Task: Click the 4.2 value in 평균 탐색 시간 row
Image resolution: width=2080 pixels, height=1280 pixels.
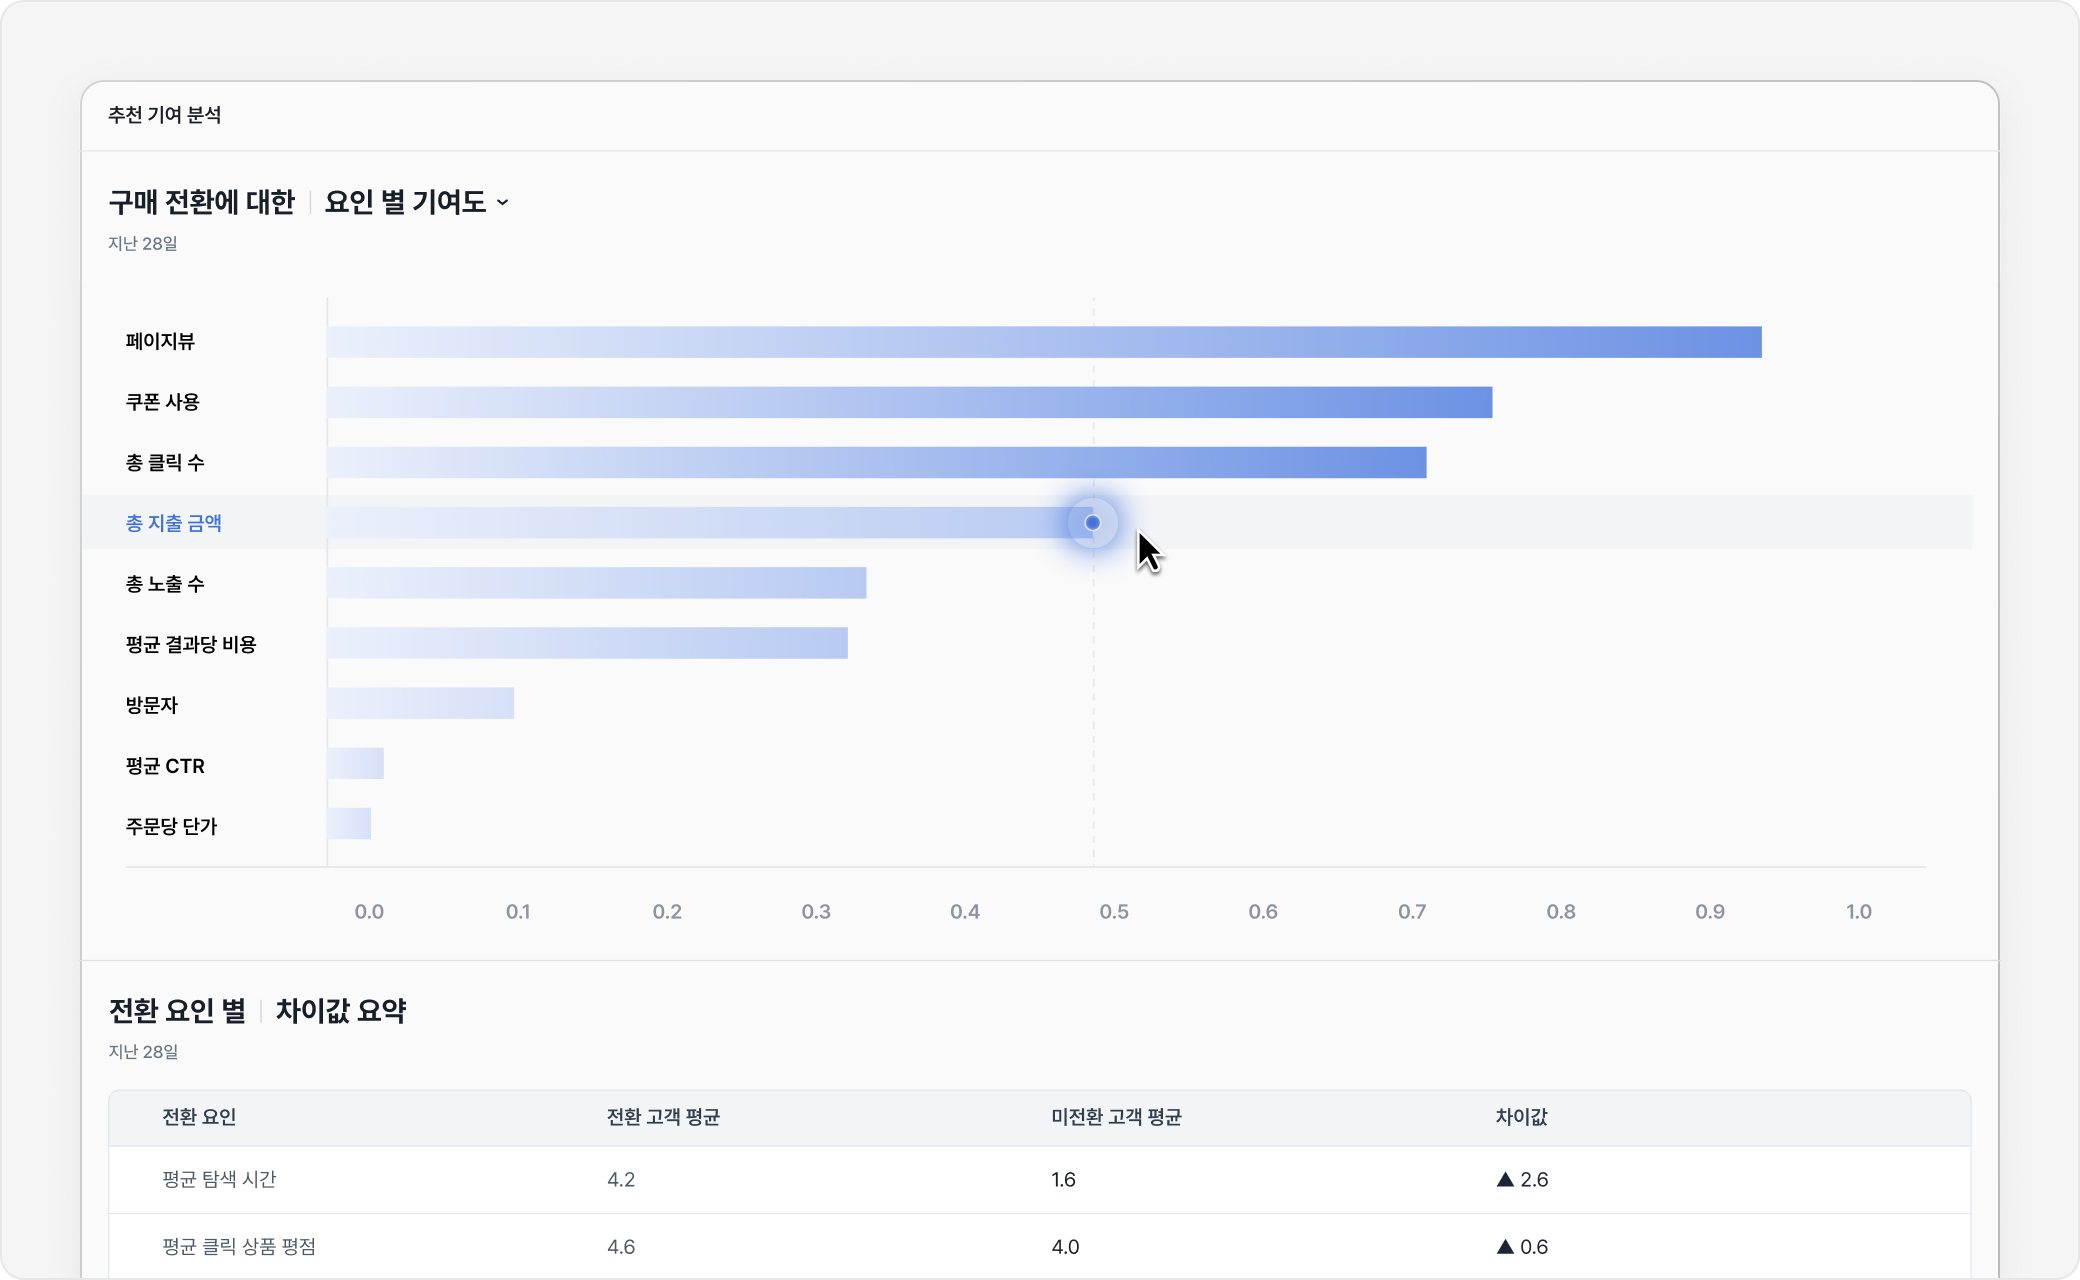Action: pyautogui.click(x=621, y=1180)
